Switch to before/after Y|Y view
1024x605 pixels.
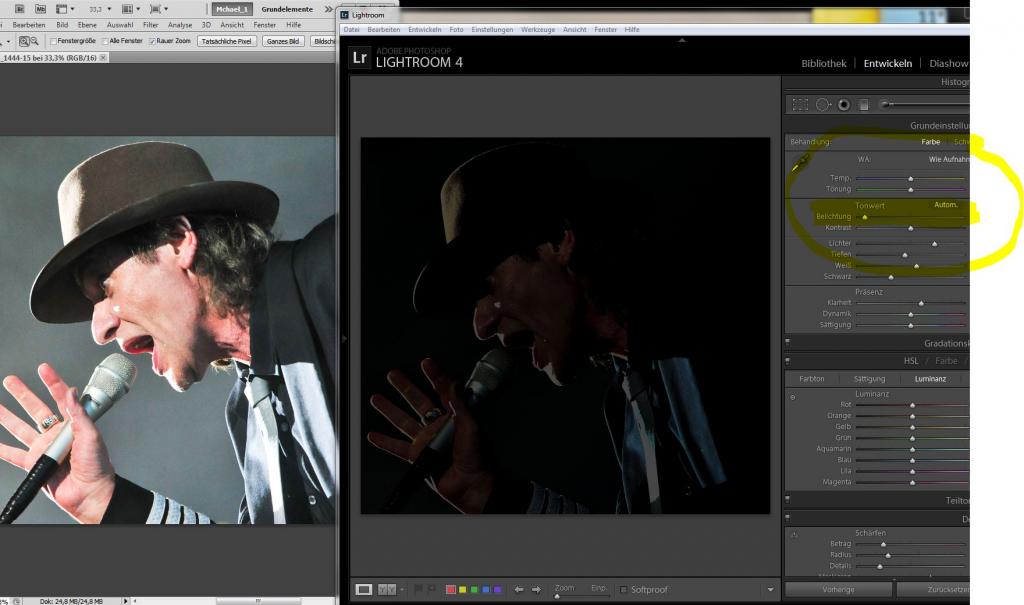[387, 589]
